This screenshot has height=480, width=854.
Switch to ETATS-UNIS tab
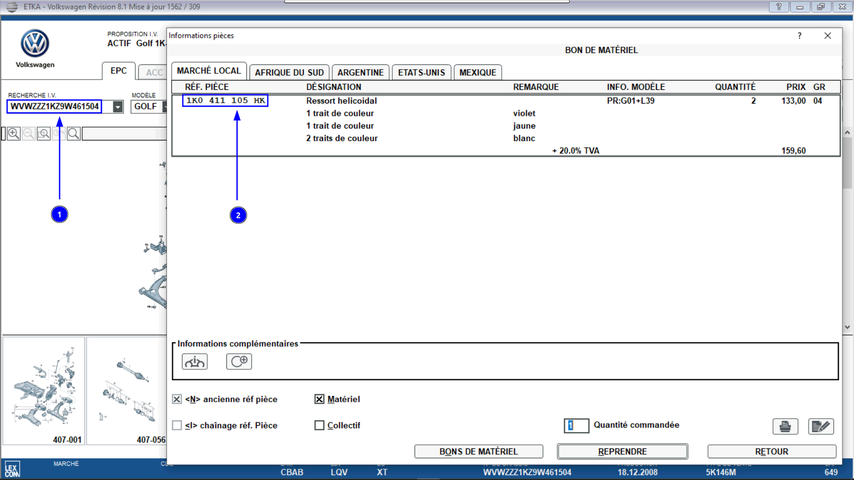[421, 72]
